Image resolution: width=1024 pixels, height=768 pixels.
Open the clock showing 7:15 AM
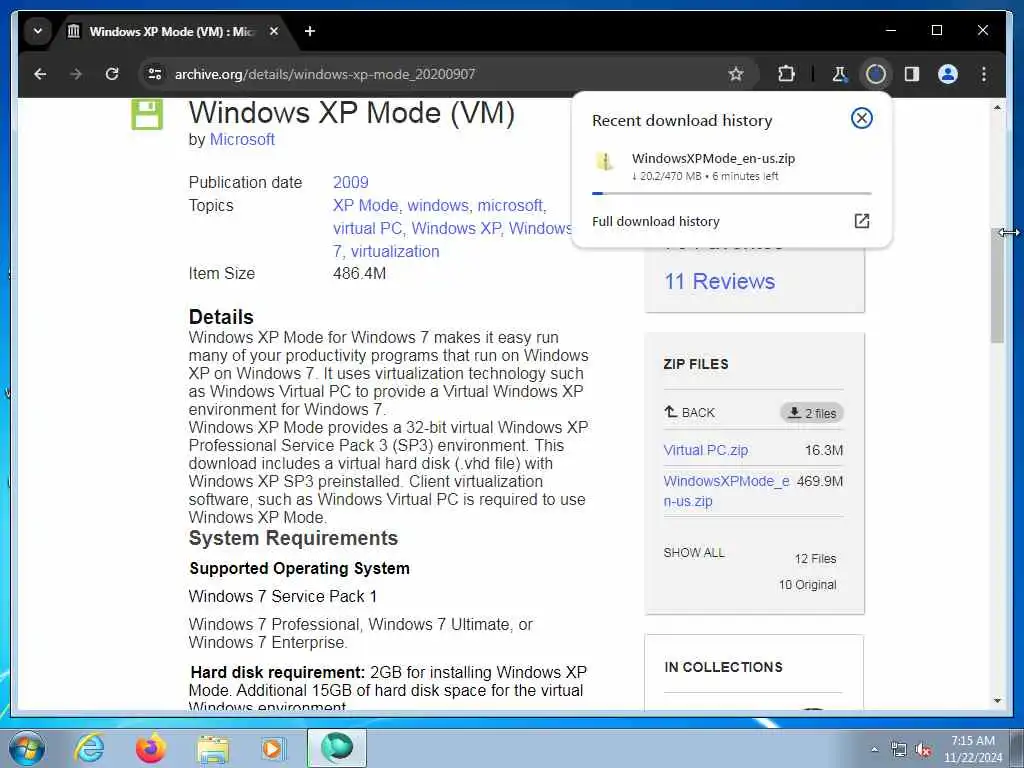click(973, 749)
